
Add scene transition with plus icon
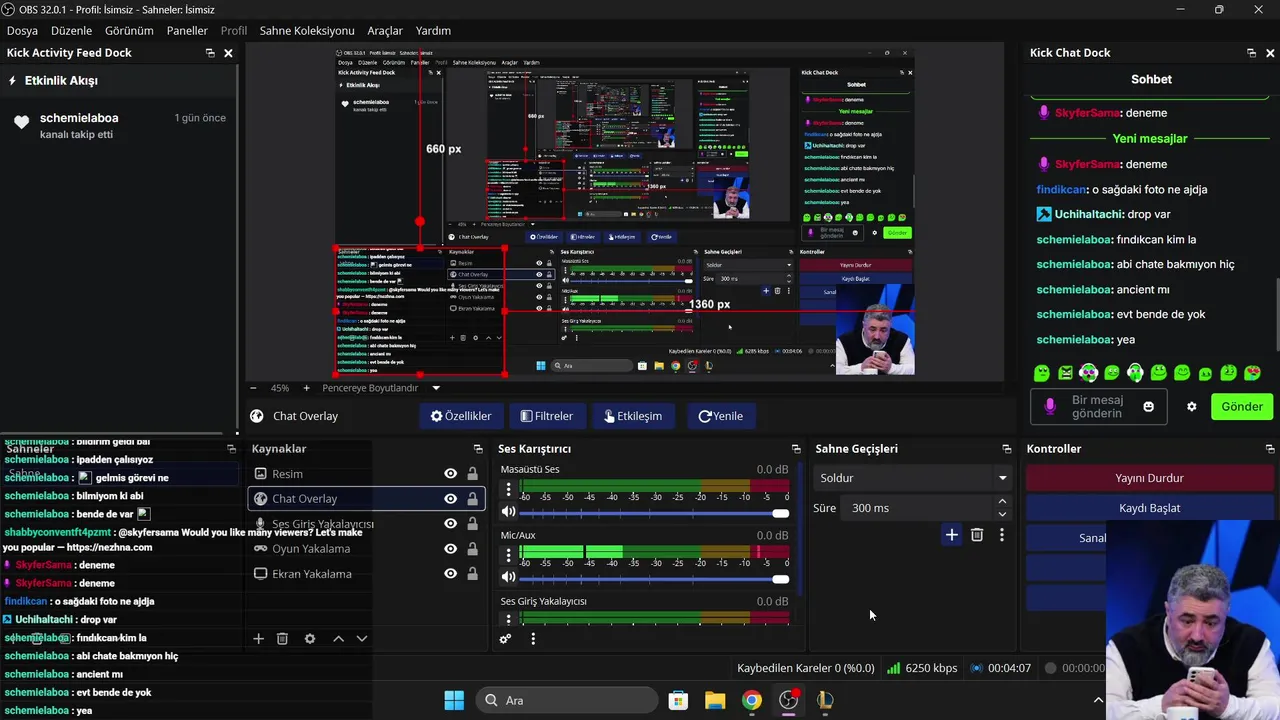click(x=952, y=535)
